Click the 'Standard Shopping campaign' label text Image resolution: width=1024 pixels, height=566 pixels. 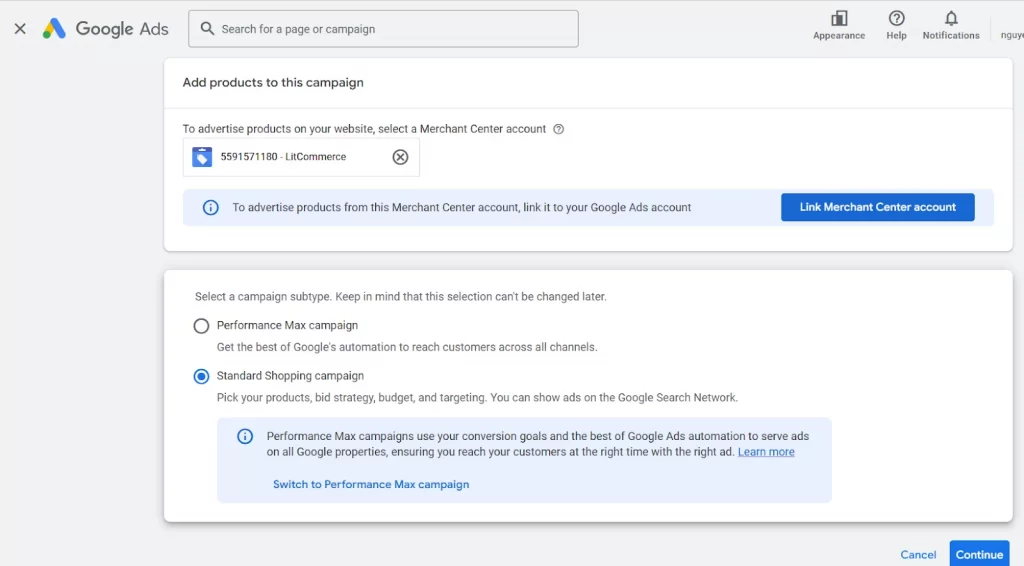pyautogui.click(x=290, y=376)
